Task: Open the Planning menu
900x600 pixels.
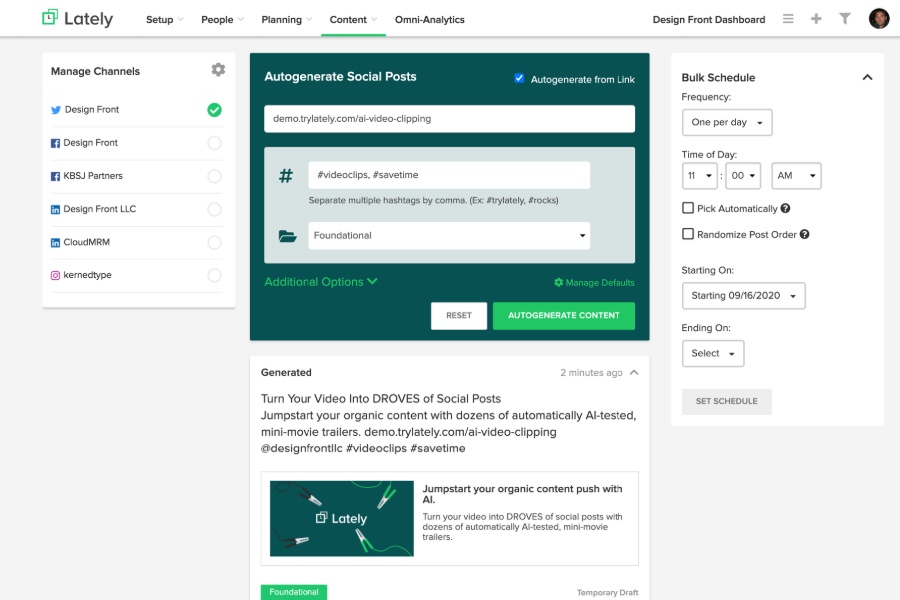Action: [286, 20]
